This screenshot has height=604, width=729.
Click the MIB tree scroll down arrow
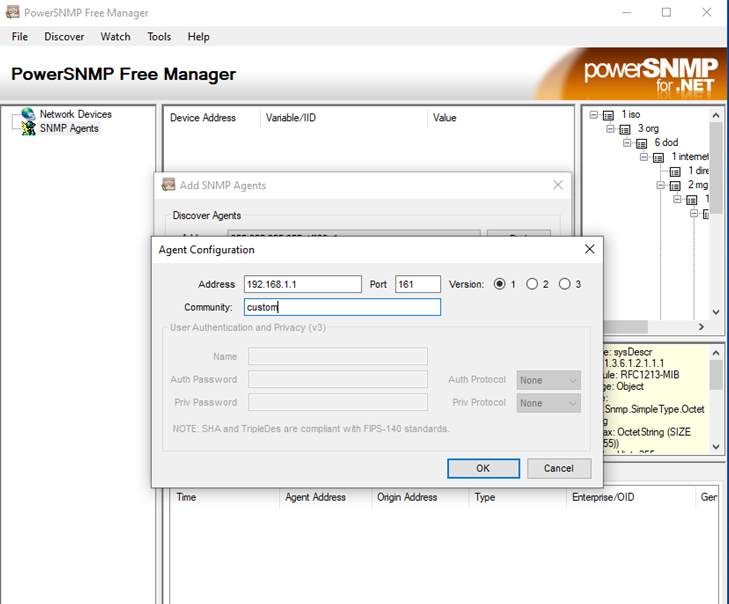pos(716,312)
